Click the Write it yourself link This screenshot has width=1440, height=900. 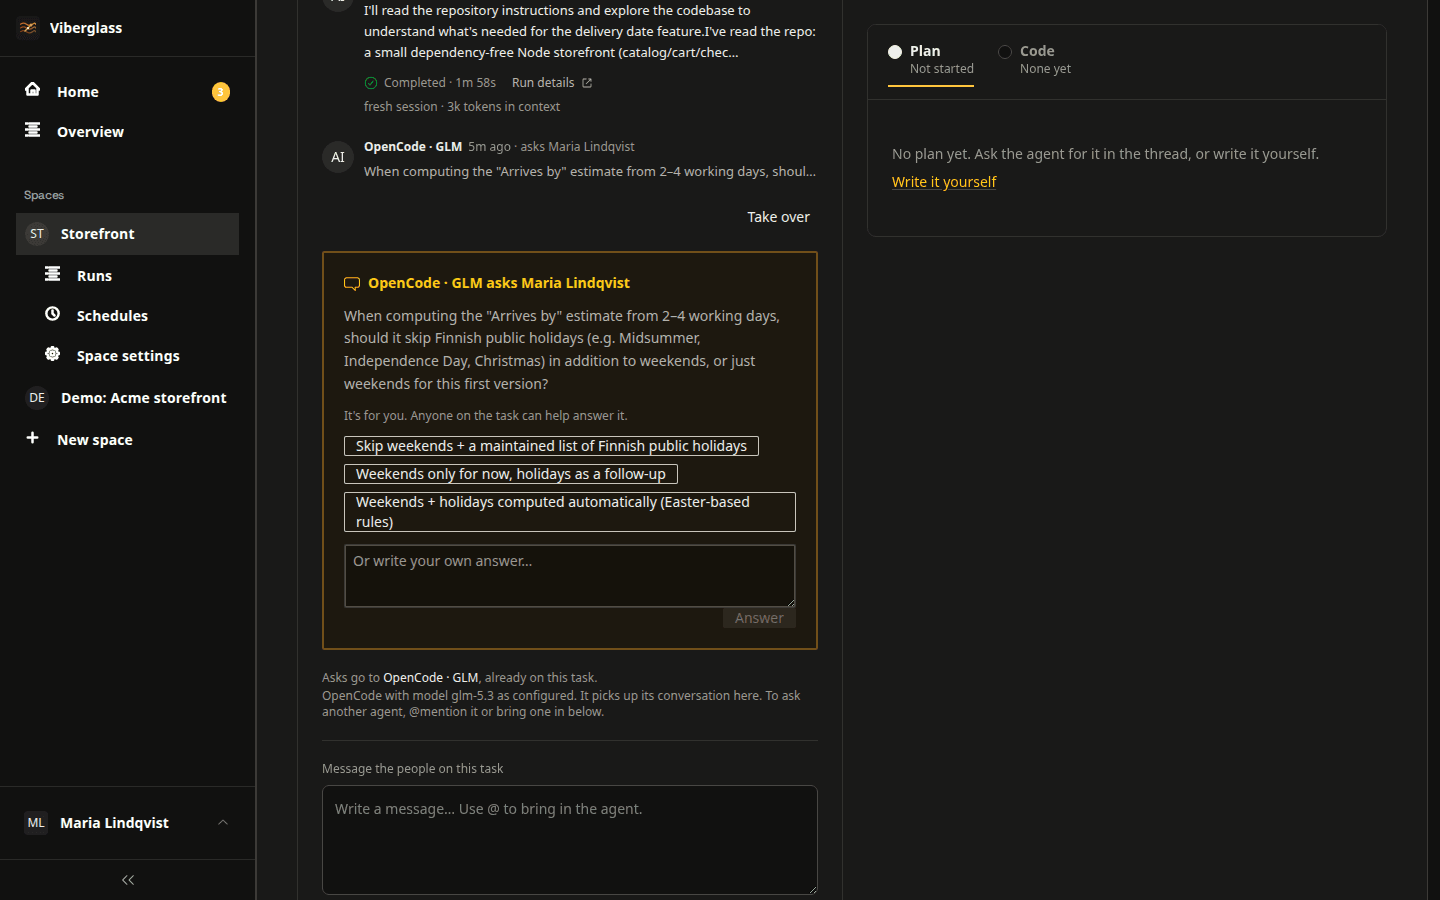pos(944,182)
